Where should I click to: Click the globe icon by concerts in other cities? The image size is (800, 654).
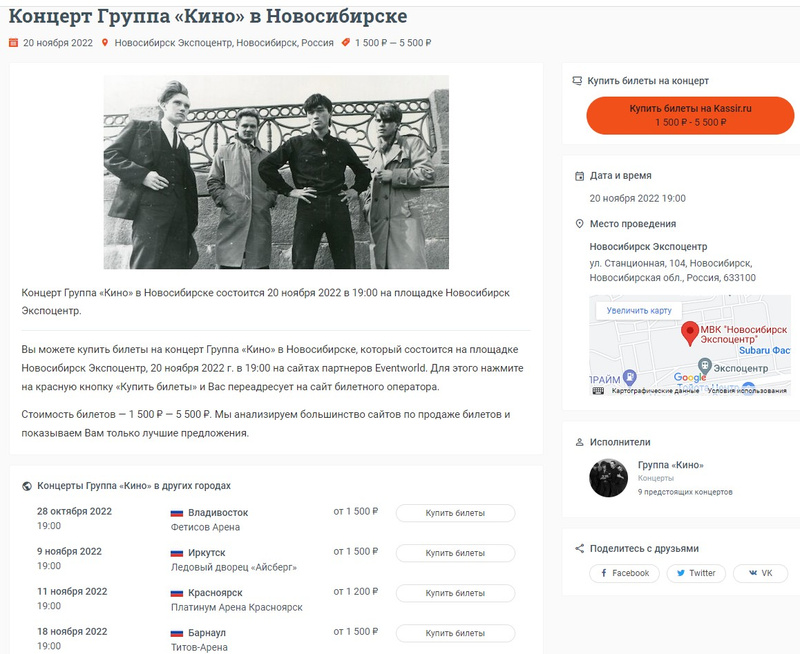click(x=27, y=486)
